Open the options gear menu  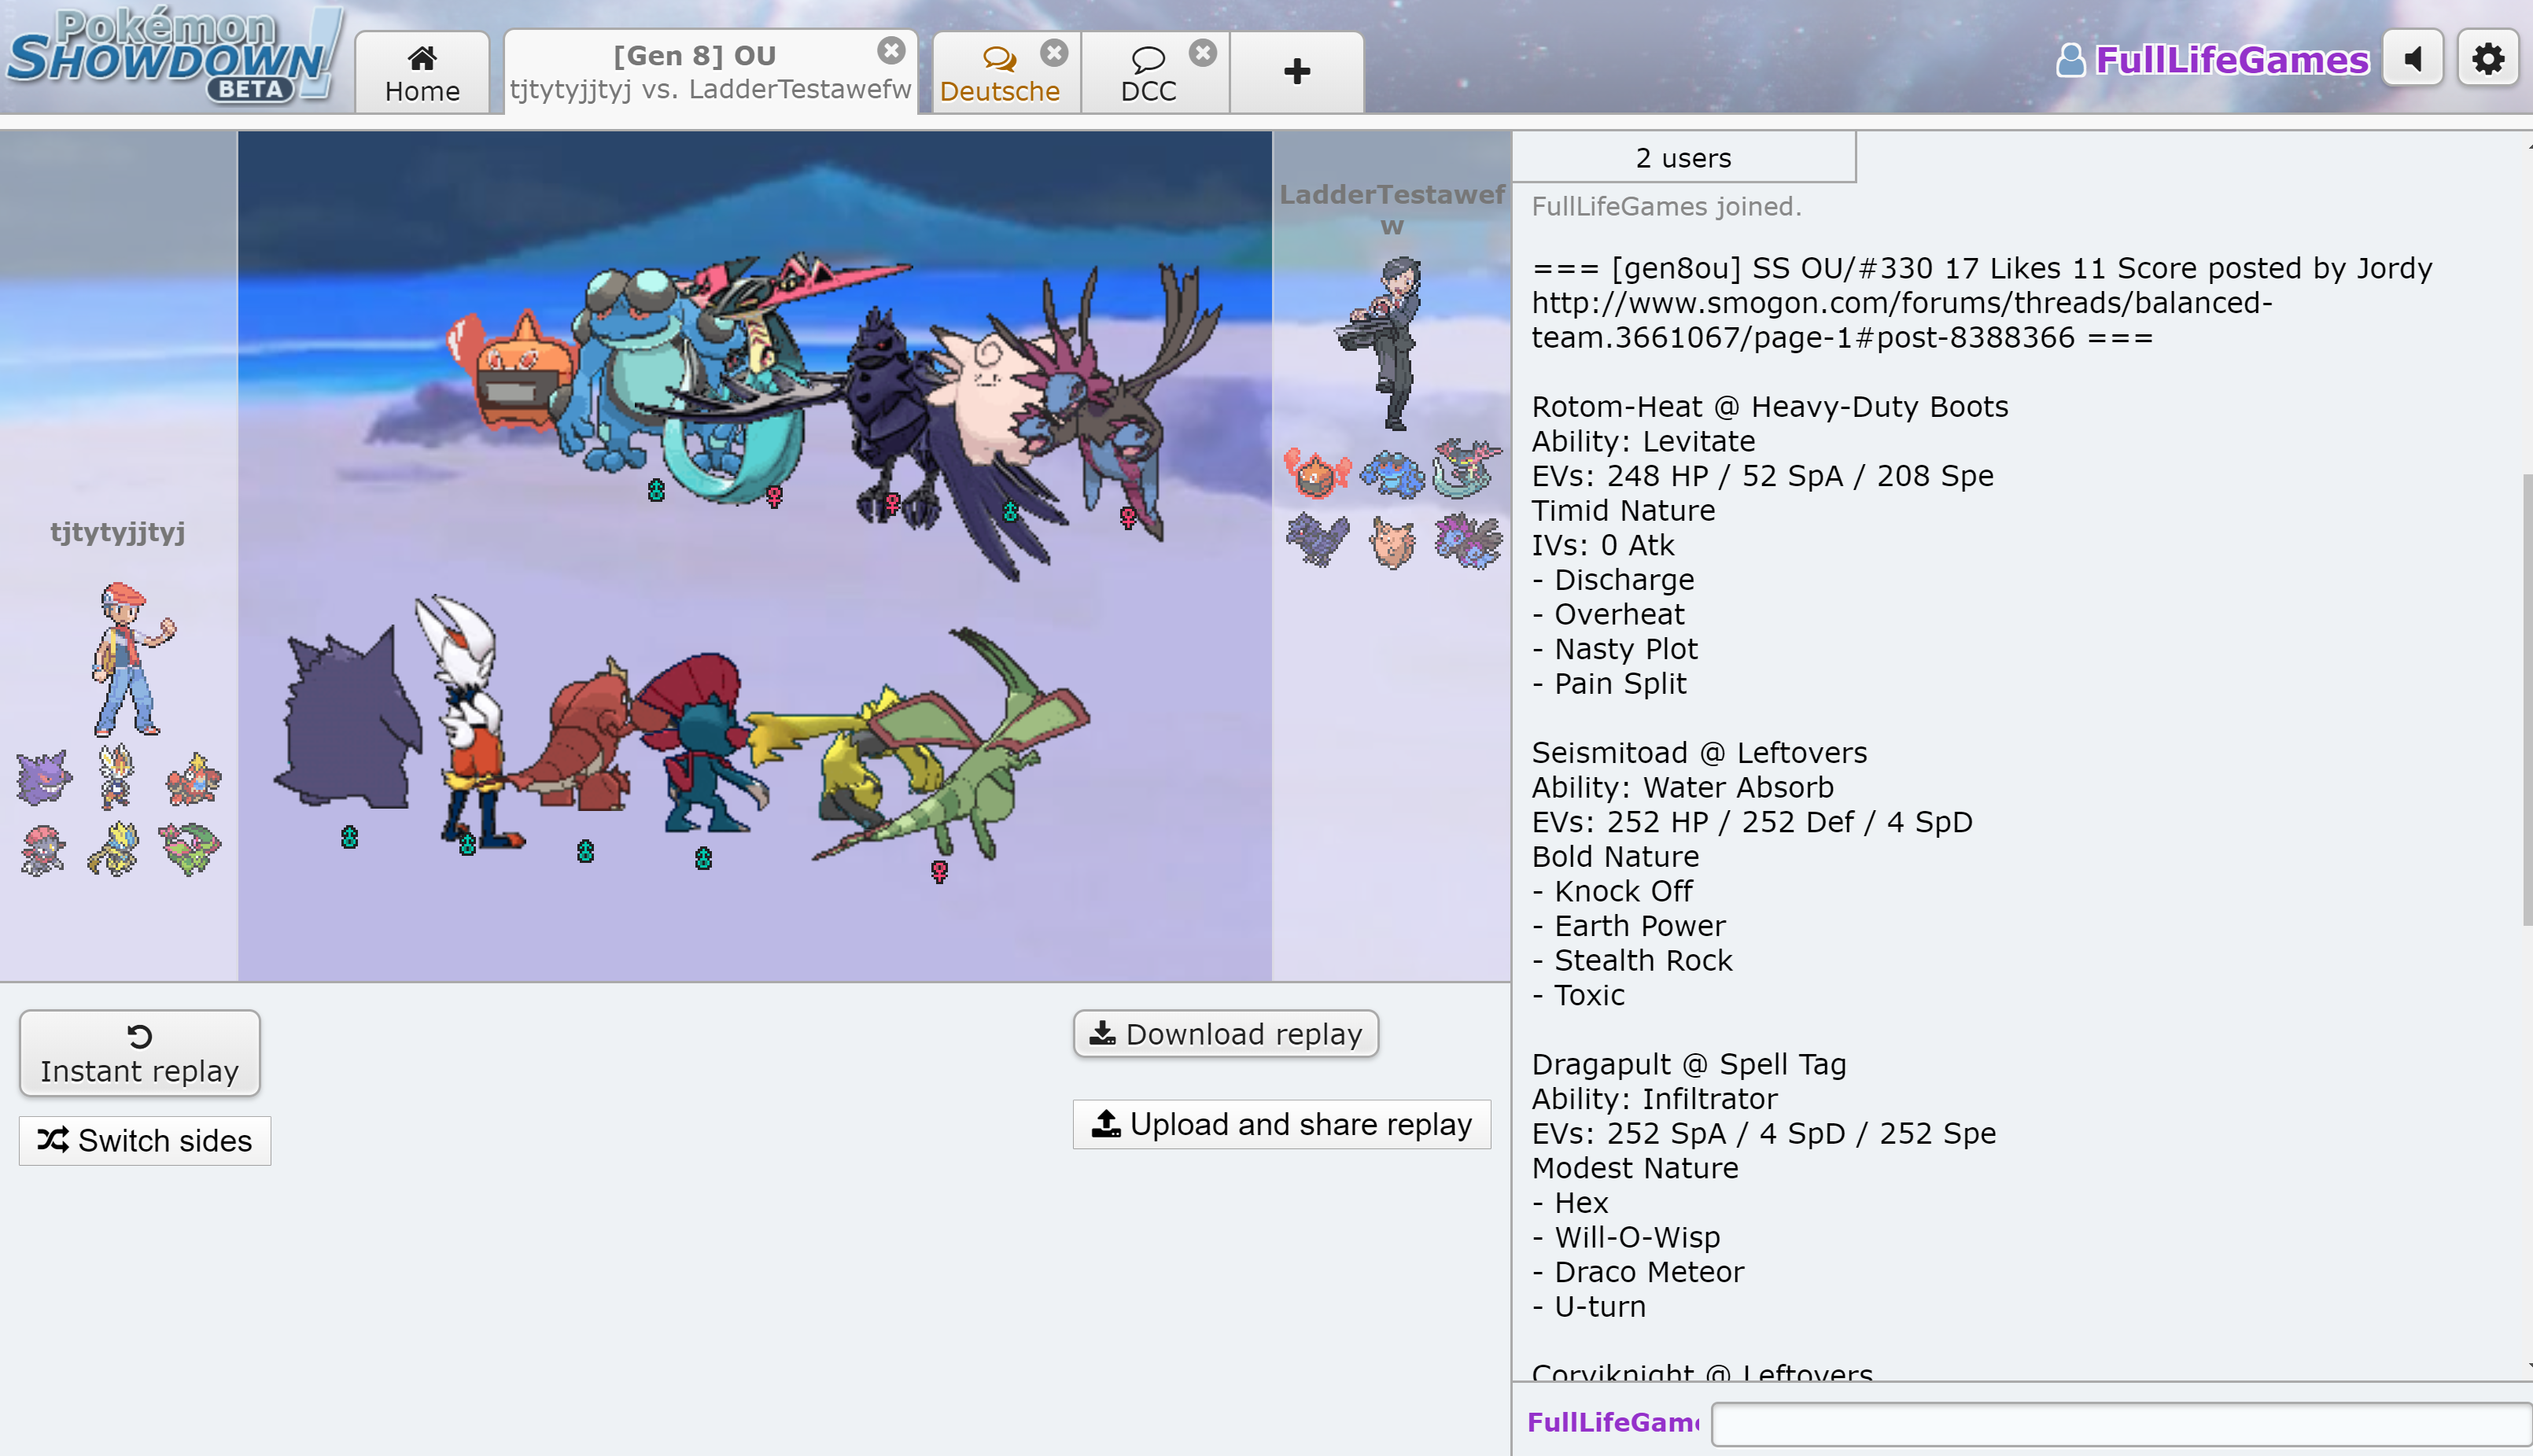click(x=2487, y=59)
